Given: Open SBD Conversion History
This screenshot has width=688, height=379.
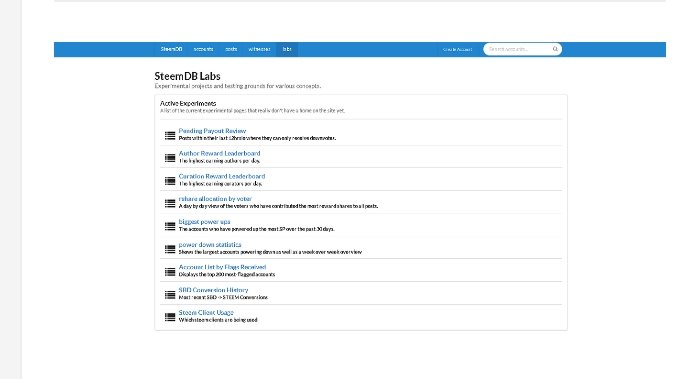Looking at the screenshot, I should click(x=213, y=290).
